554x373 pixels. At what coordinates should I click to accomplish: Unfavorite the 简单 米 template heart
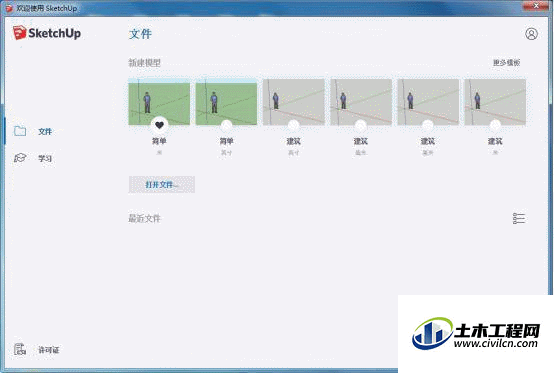pos(159,125)
